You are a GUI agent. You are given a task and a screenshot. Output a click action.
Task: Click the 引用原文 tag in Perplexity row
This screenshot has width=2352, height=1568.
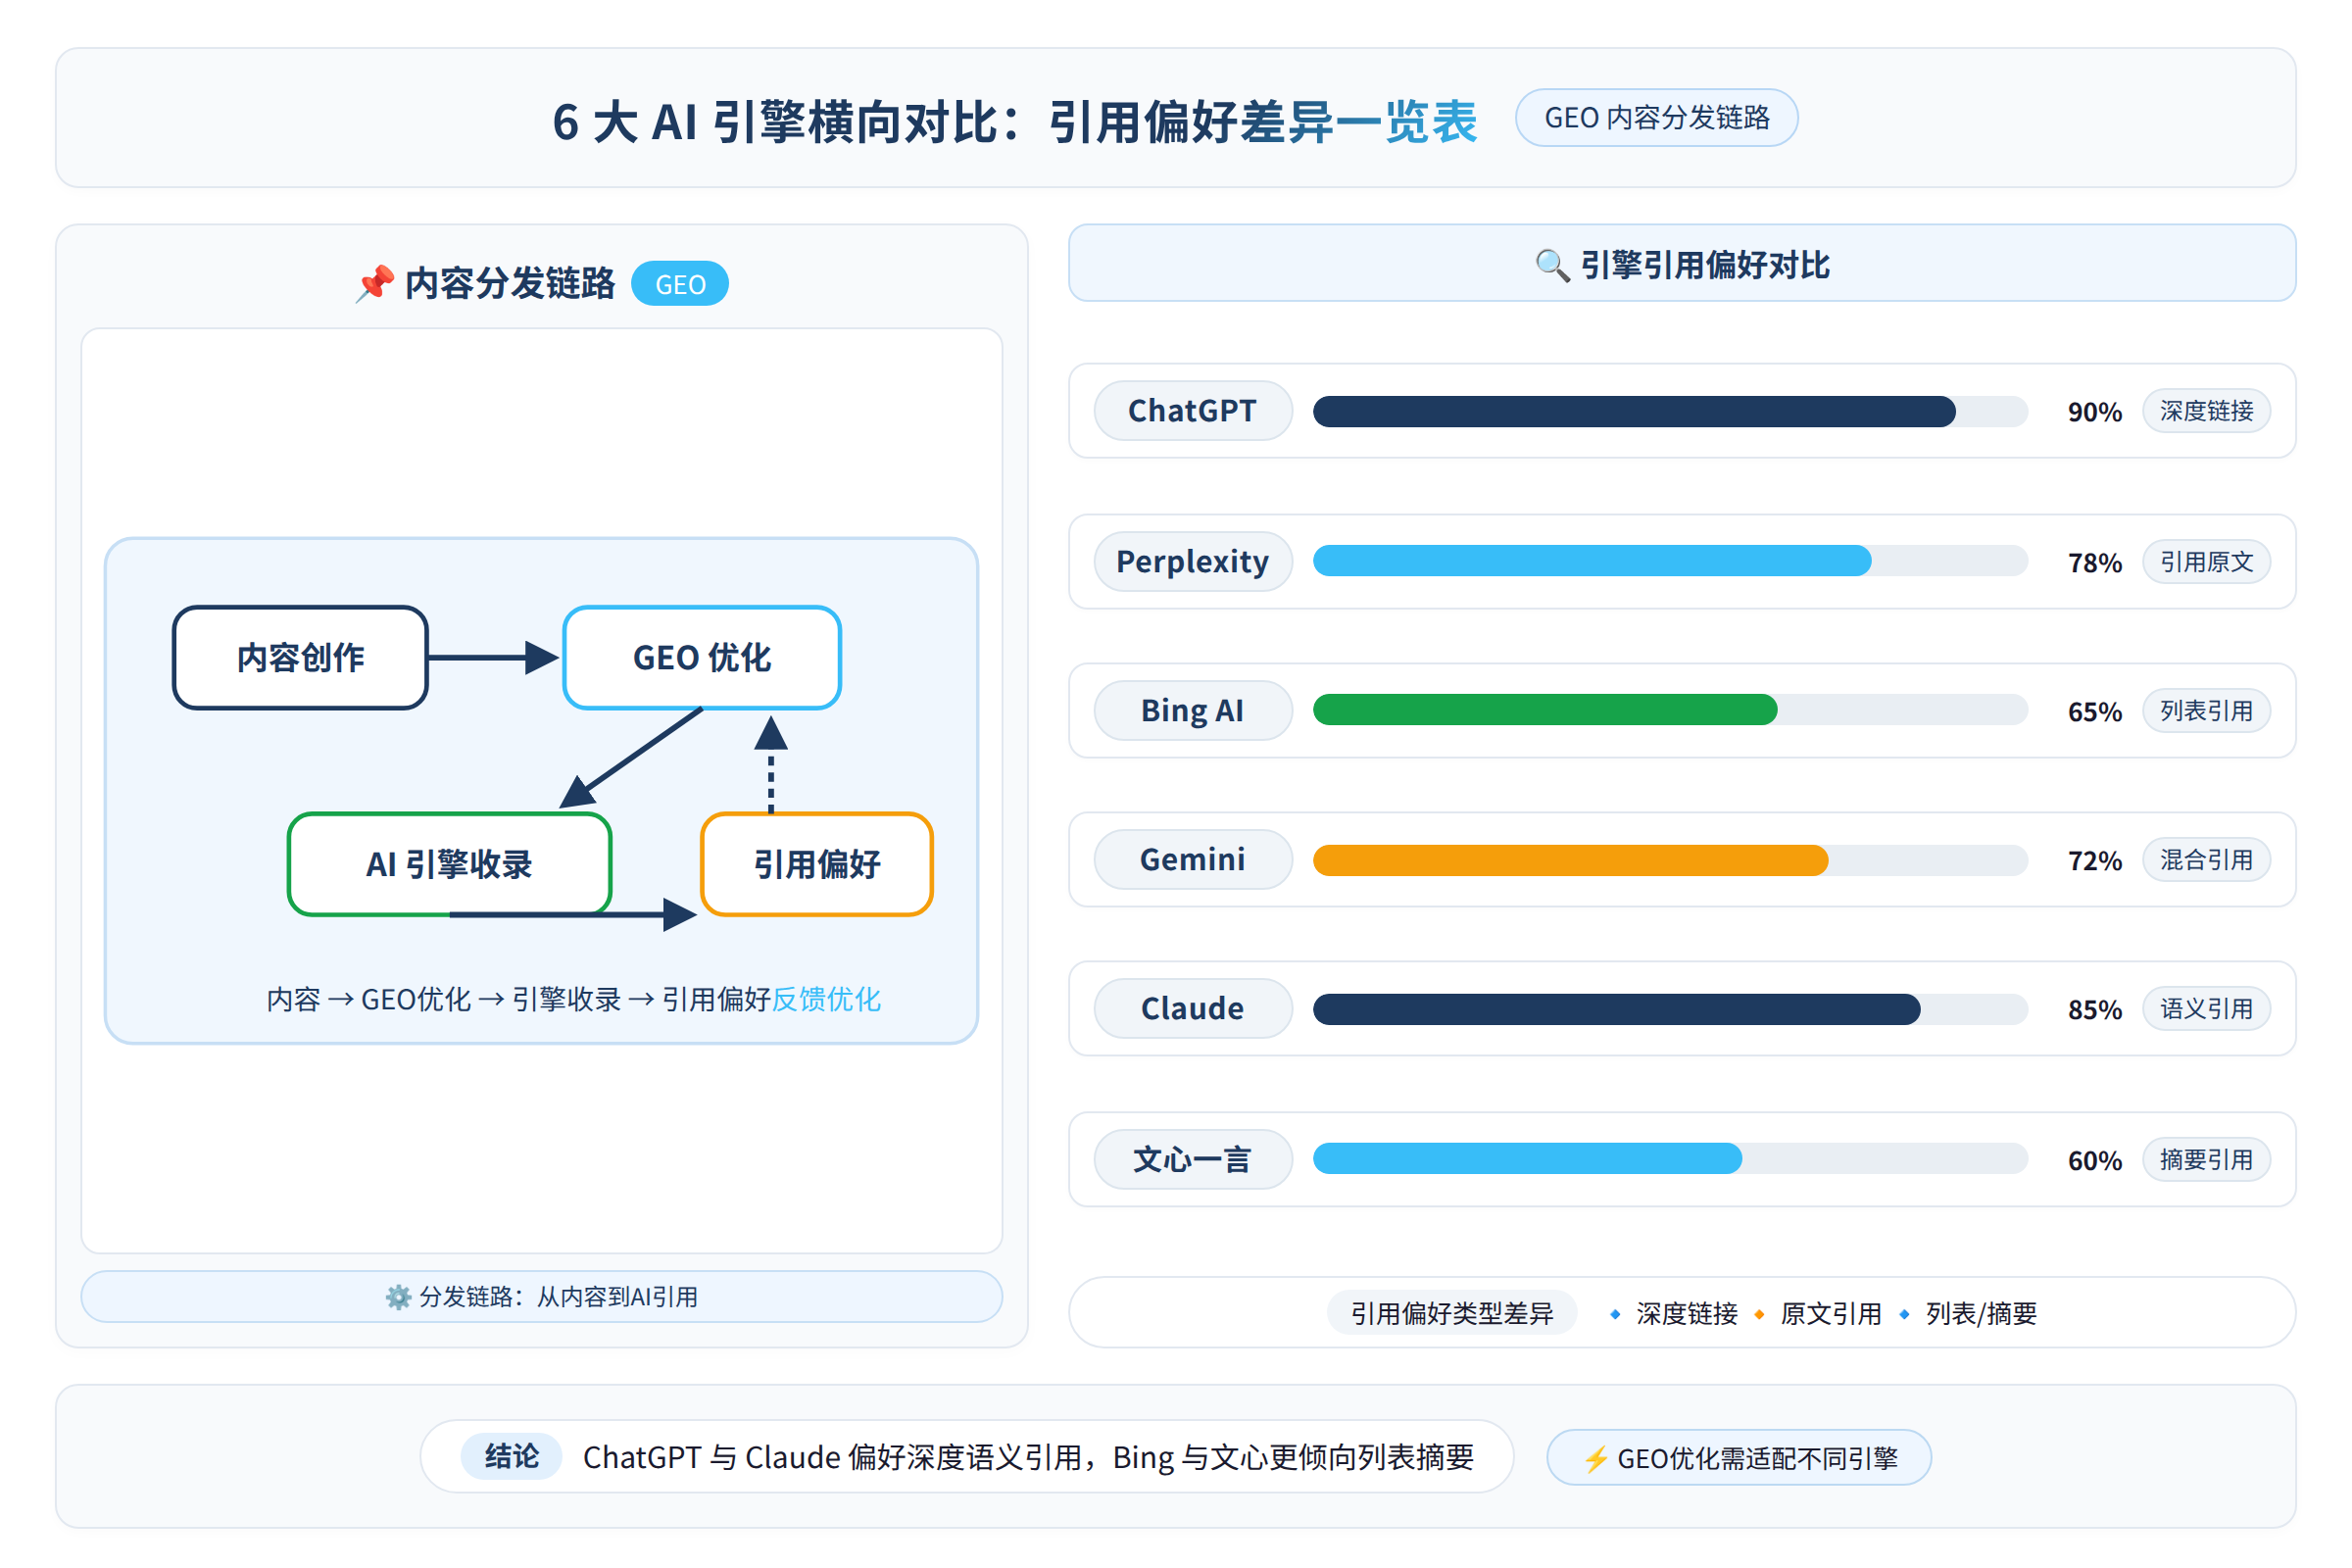(x=2206, y=562)
